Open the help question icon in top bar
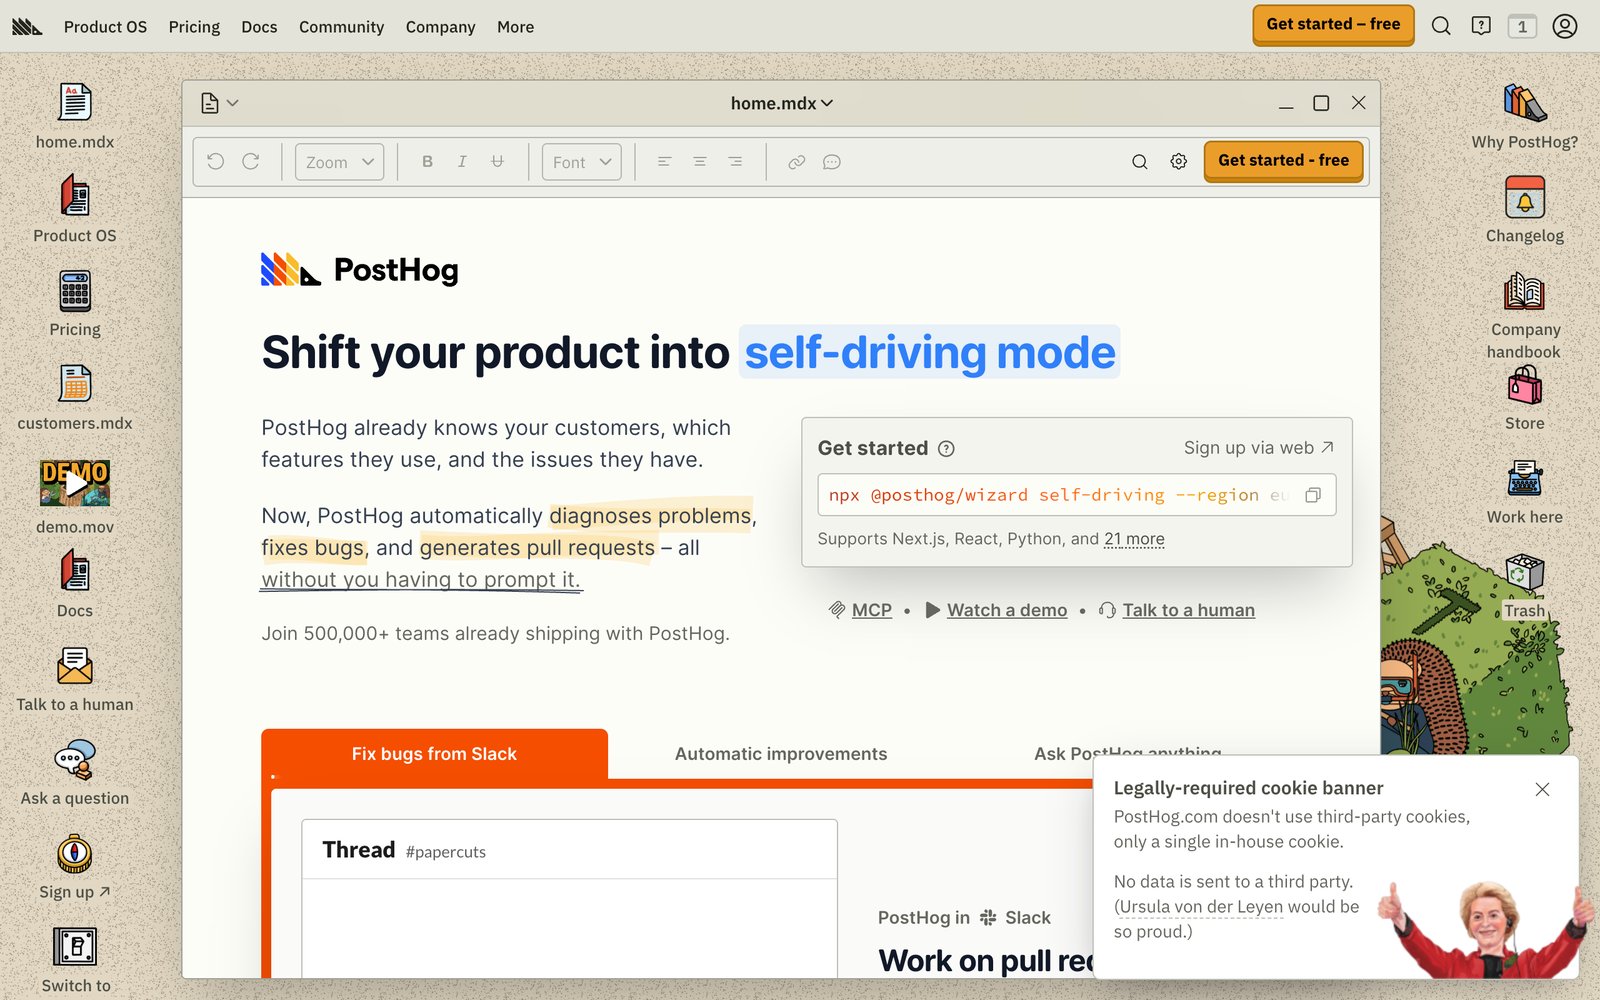 tap(1481, 26)
